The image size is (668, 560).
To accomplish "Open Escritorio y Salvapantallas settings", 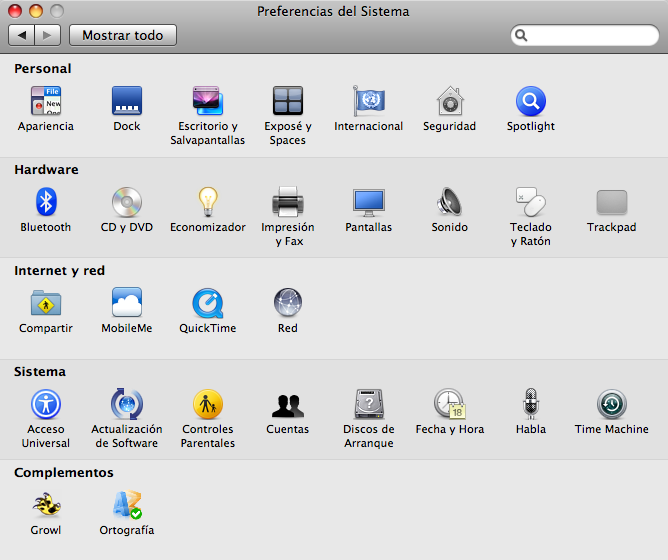I will coord(208,102).
